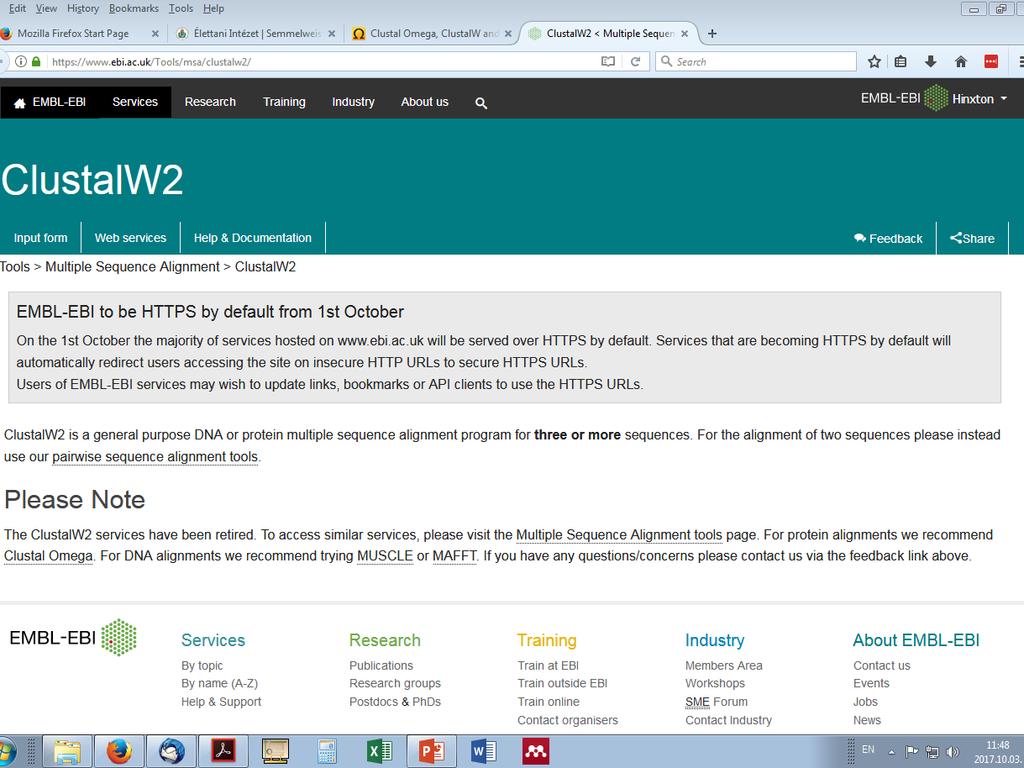
Task: Open the View menu
Action: [x=46, y=8]
